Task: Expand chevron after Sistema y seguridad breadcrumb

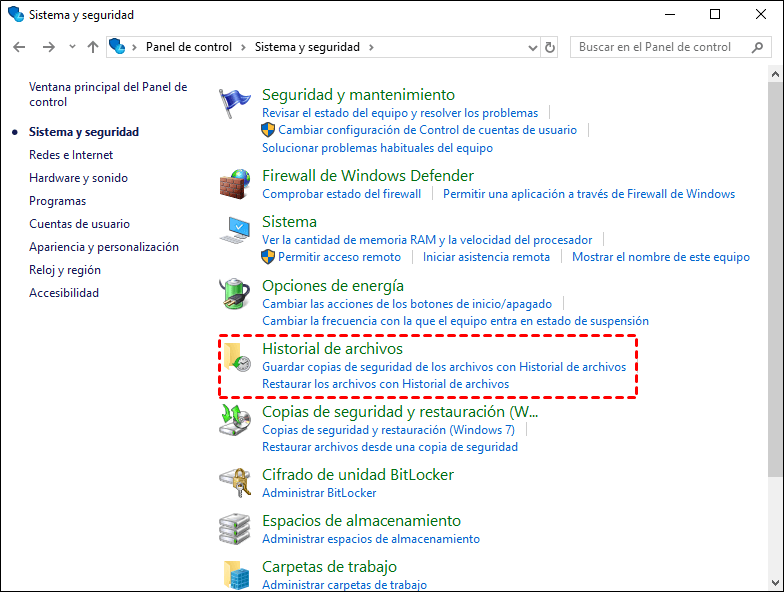Action: coord(371,48)
